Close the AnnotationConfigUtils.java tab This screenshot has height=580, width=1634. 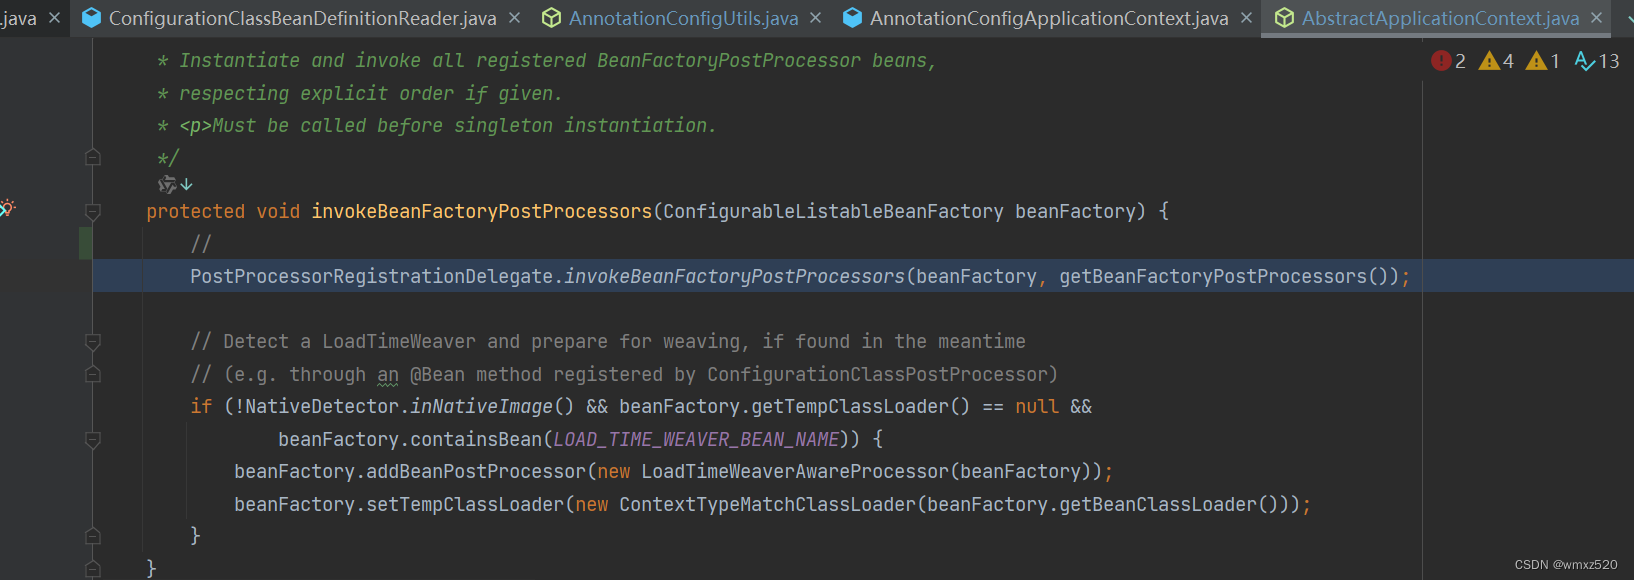[x=816, y=18]
